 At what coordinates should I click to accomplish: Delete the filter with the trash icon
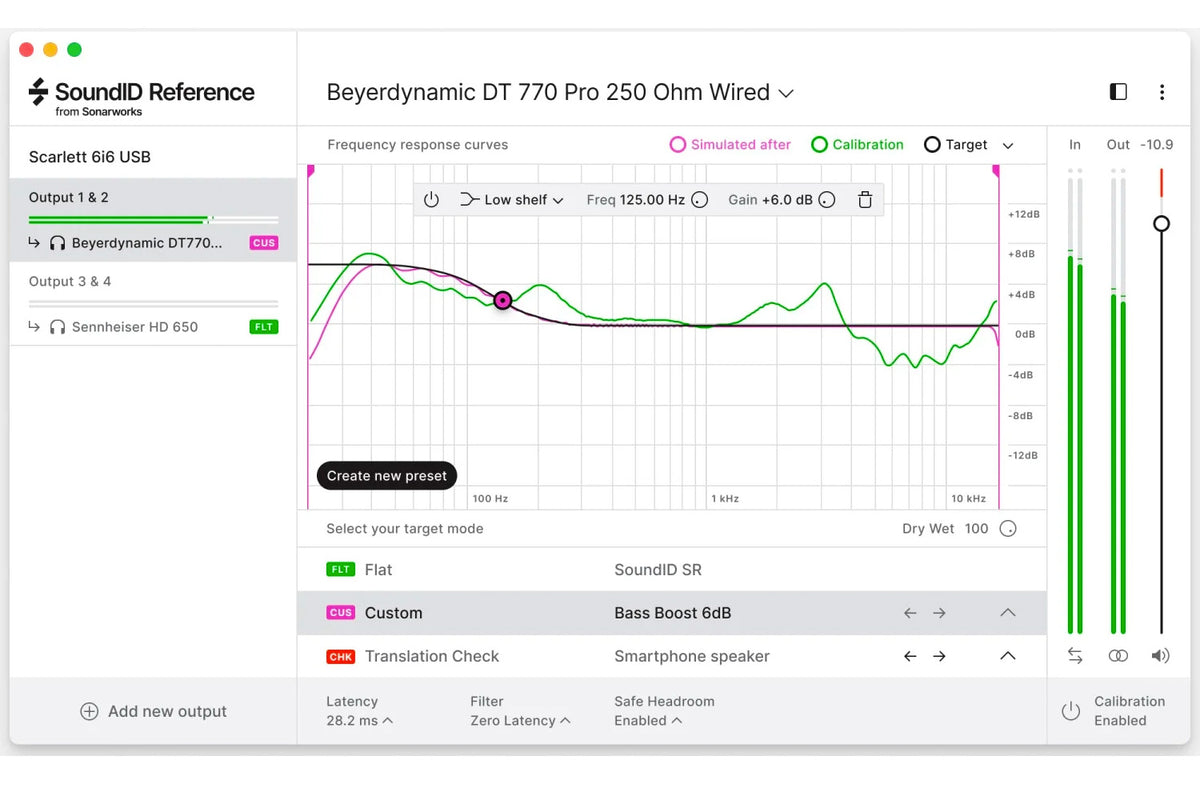point(865,200)
